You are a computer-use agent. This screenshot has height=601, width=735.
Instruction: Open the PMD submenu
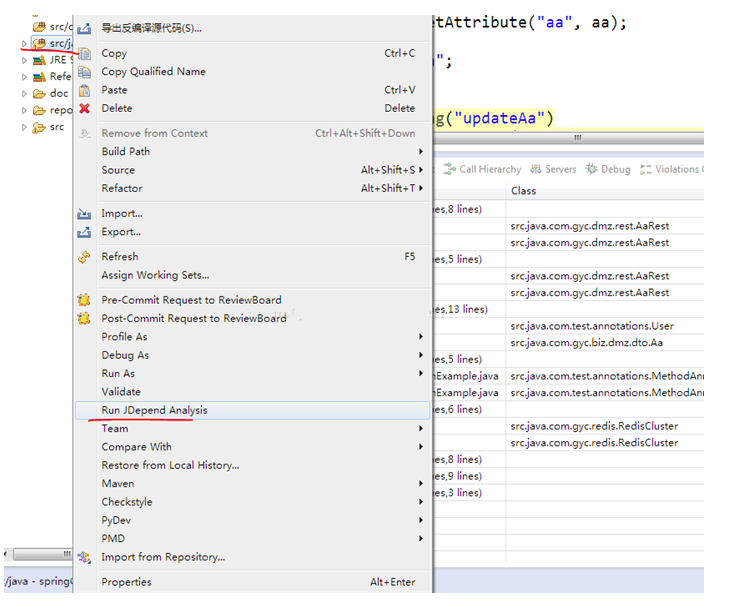click(x=253, y=539)
